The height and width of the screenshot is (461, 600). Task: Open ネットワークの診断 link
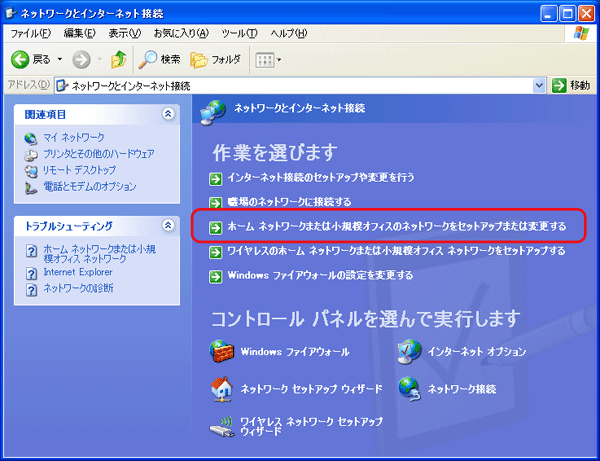point(78,288)
